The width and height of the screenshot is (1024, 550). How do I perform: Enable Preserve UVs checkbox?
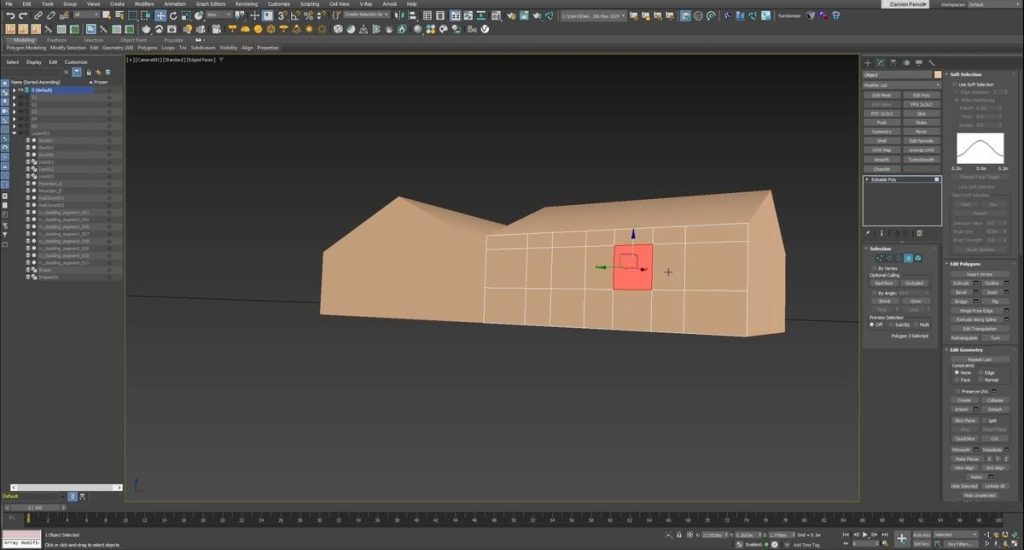pyautogui.click(x=957, y=391)
